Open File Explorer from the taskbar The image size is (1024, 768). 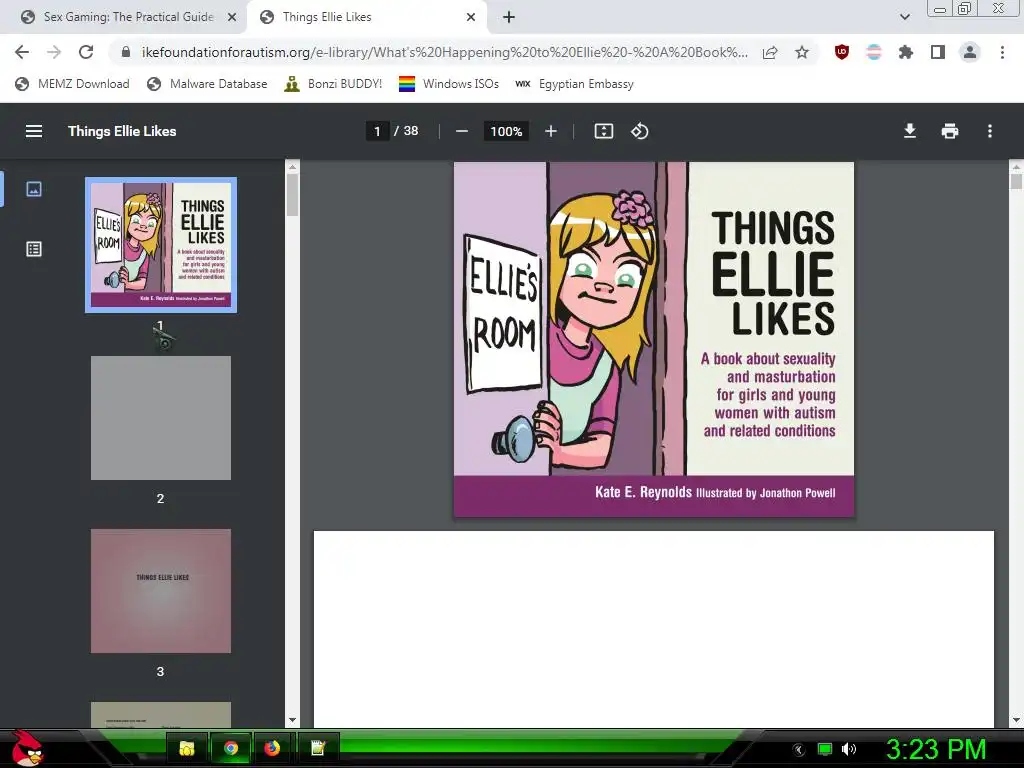click(187, 748)
